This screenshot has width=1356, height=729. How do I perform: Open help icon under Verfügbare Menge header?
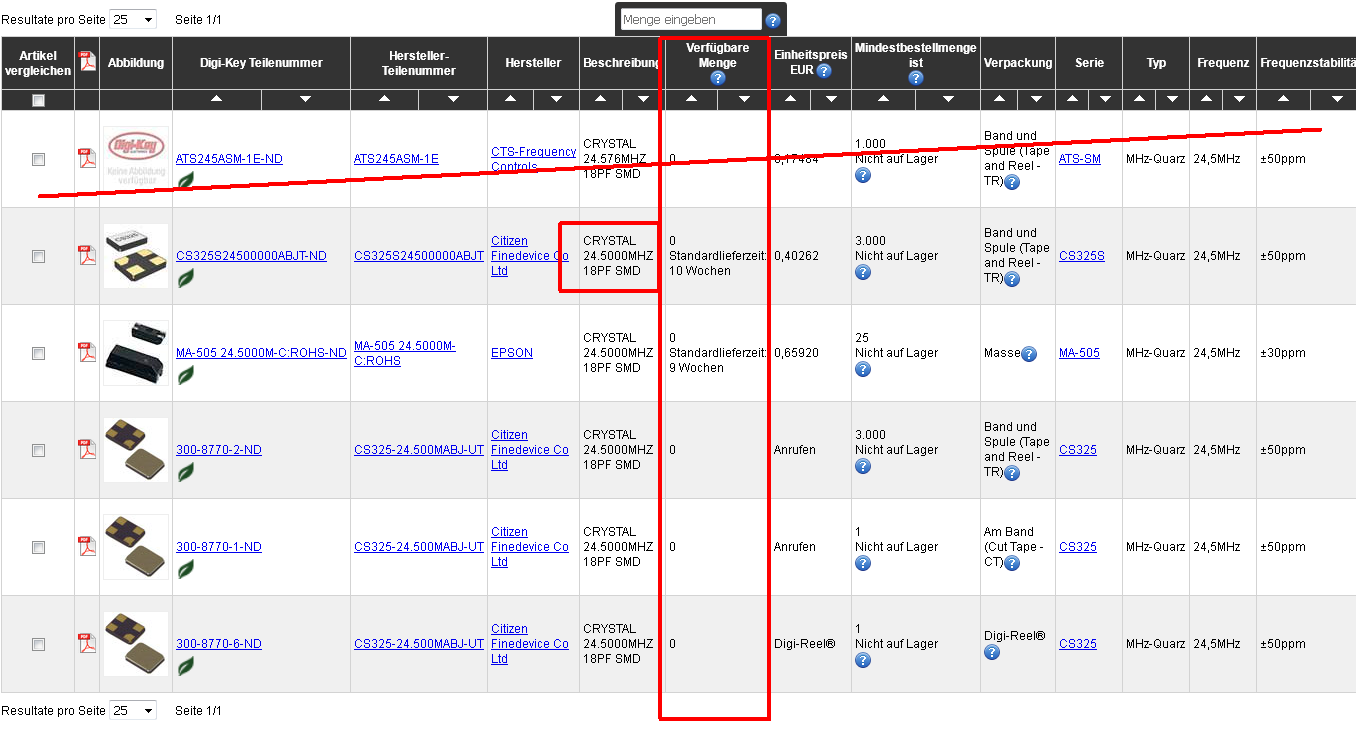click(x=717, y=78)
